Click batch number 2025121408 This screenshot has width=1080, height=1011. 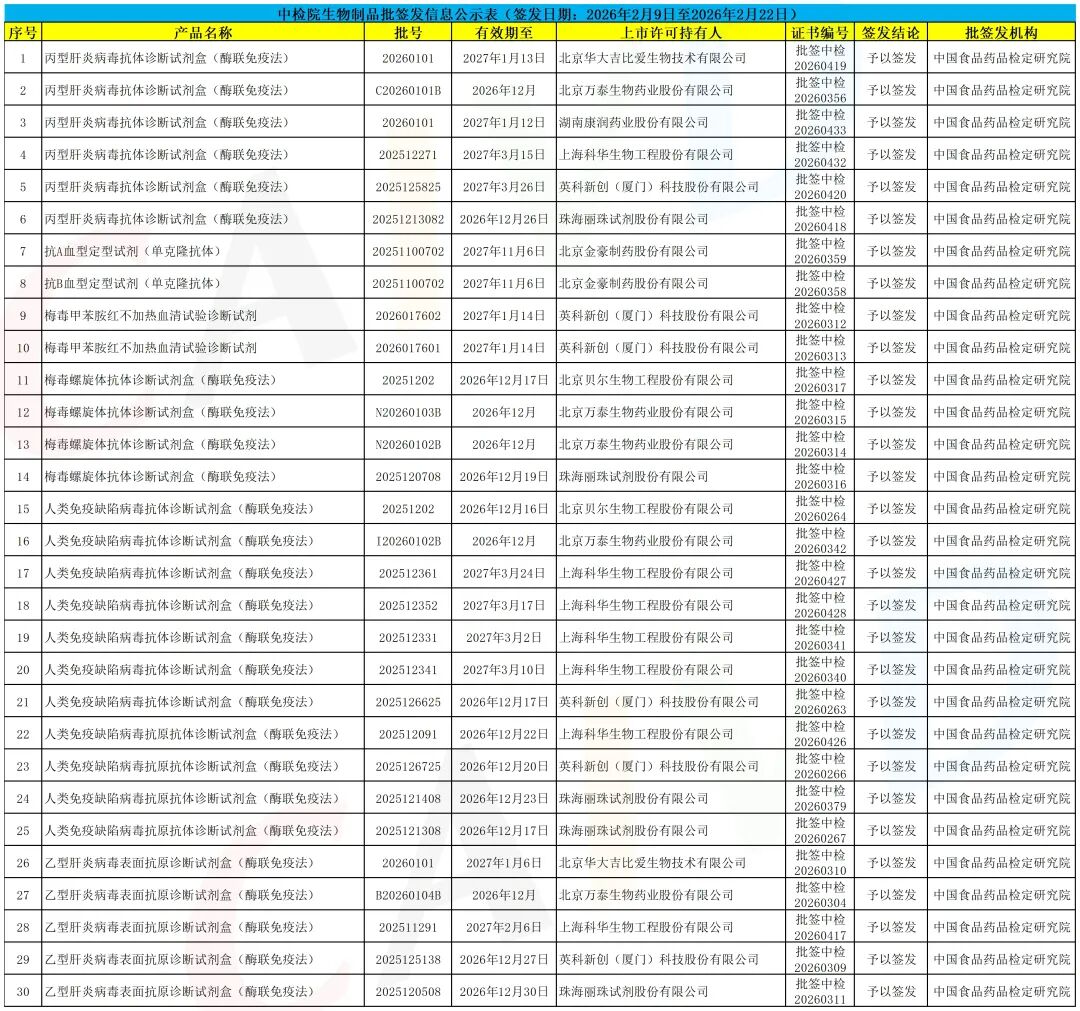click(408, 799)
